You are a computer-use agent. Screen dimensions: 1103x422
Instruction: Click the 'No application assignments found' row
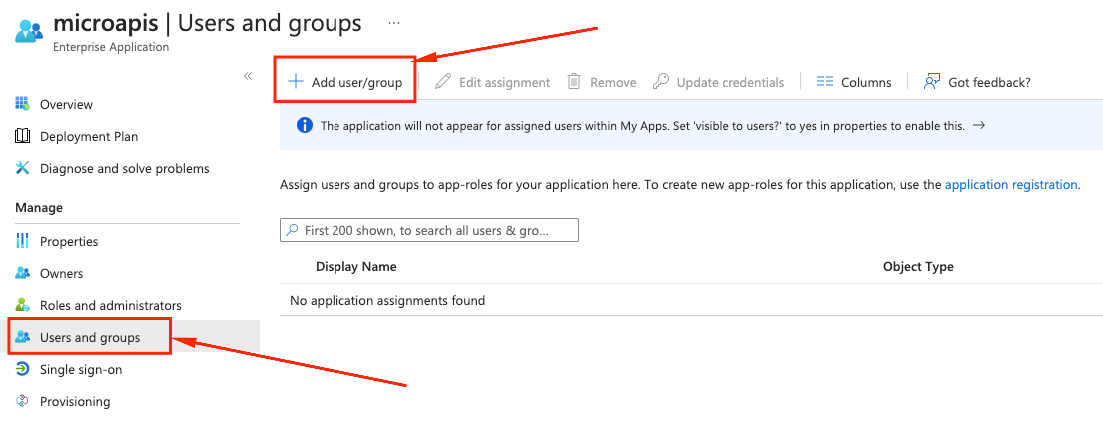pos(691,300)
